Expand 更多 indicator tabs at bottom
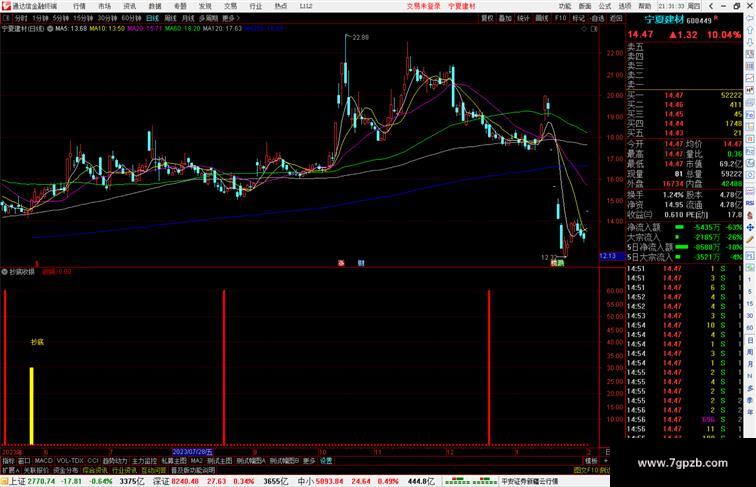Viewport: 756px width, 487px height. (309, 461)
